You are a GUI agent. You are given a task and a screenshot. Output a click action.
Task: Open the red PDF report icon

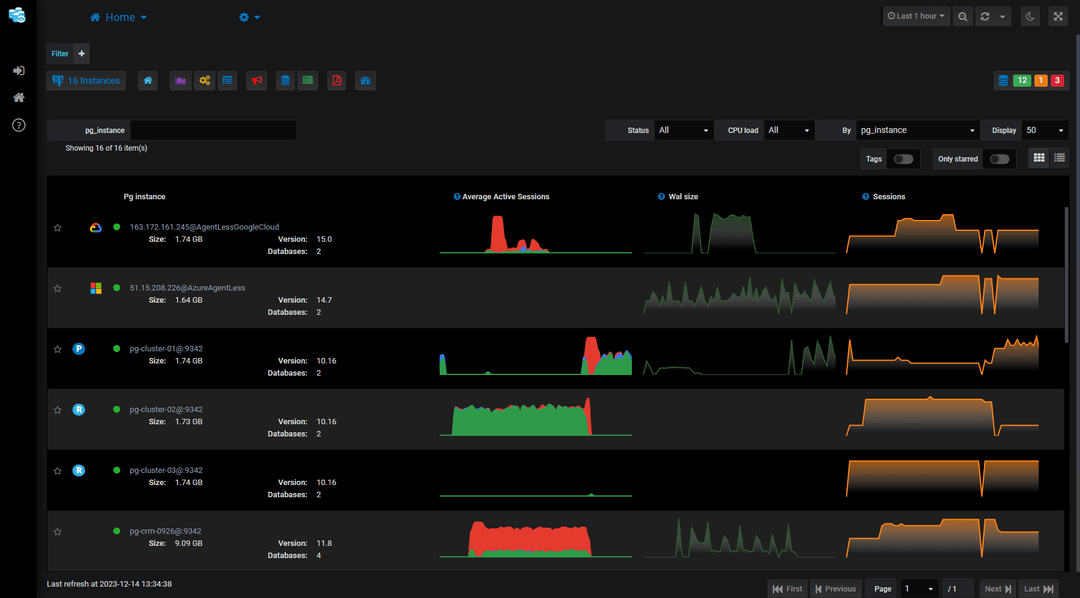336,80
